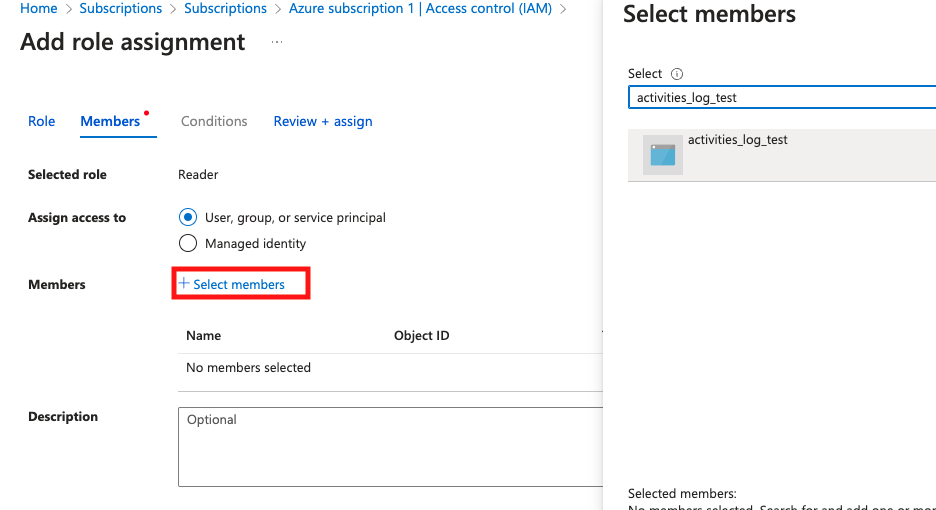Switch to the Role tab
This screenshot has width=936, height=510.
pyautogui.click(x=41, y=121)
